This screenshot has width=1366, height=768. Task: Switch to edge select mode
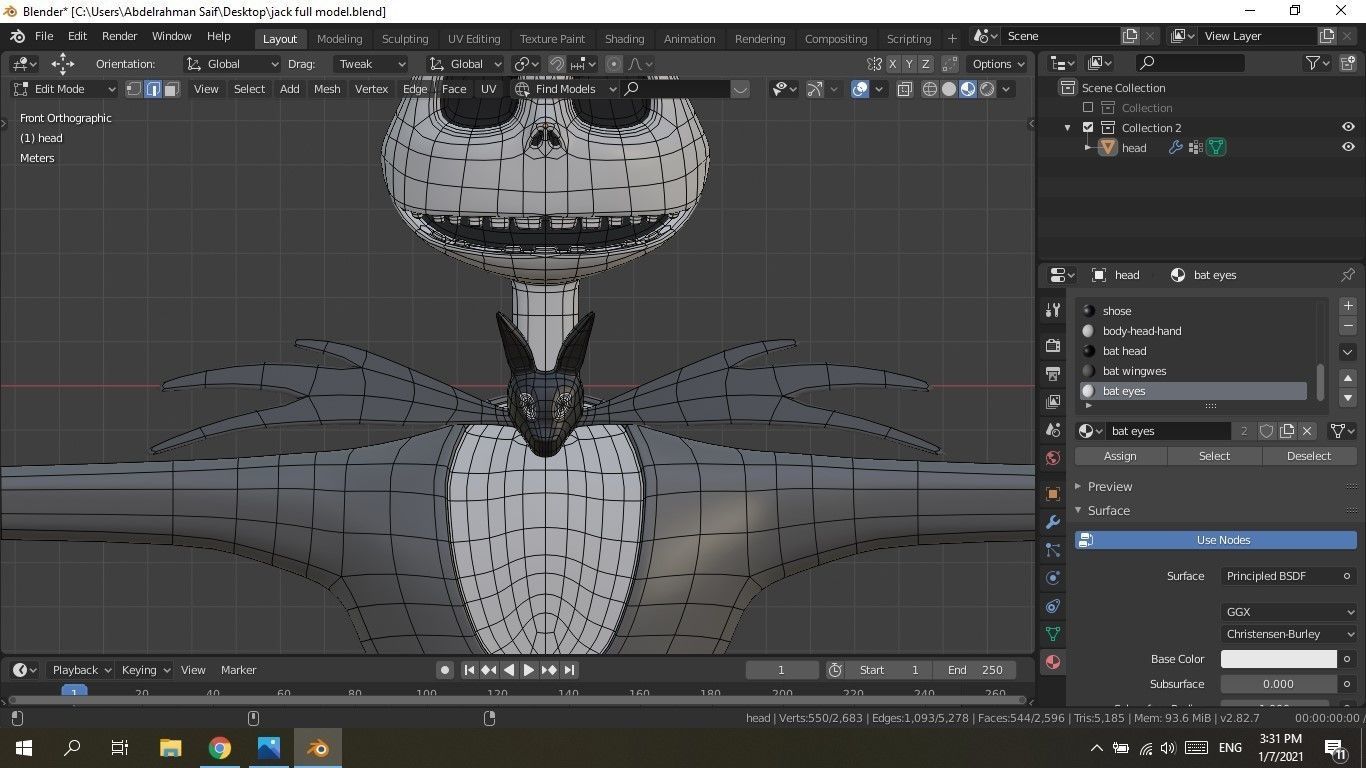pyautogui.click(x=153, y=89)
